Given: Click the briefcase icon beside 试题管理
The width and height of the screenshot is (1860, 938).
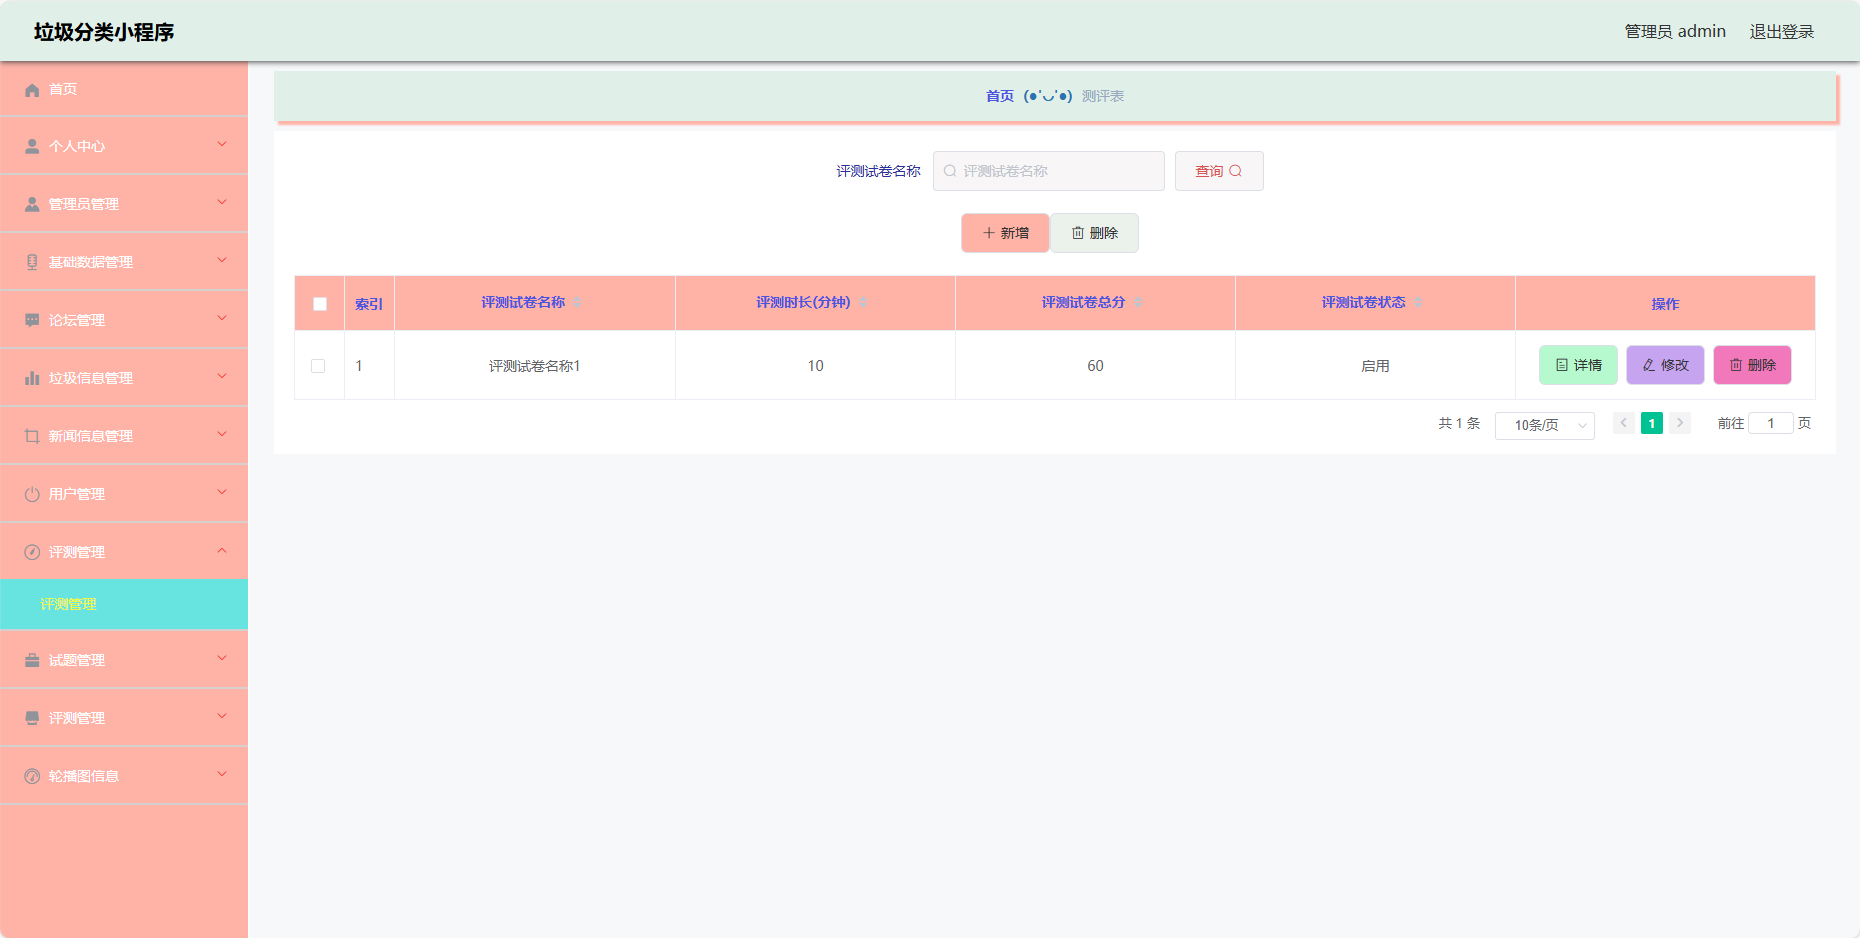Looking at the screenshot, I should (x=32, y=660).
